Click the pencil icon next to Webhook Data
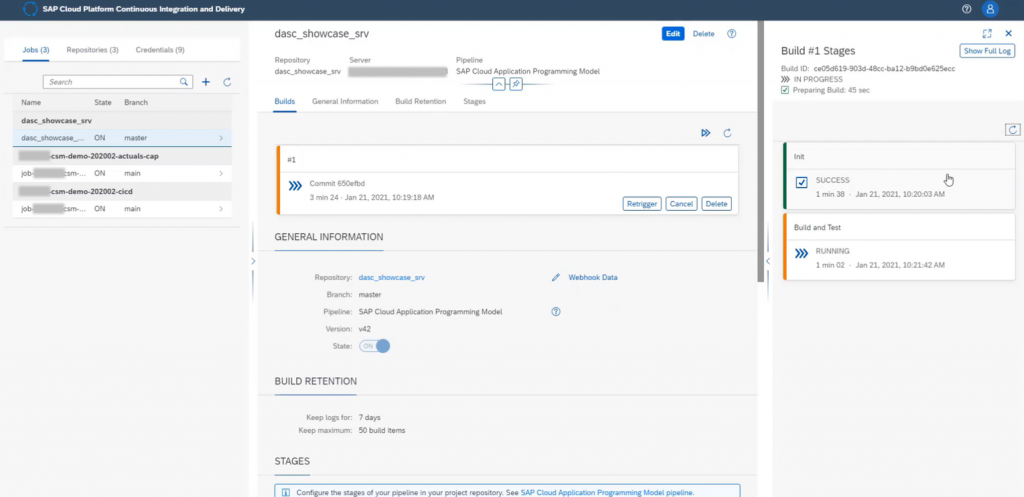This screenshot has width=1024, height=497. [556, 278]
